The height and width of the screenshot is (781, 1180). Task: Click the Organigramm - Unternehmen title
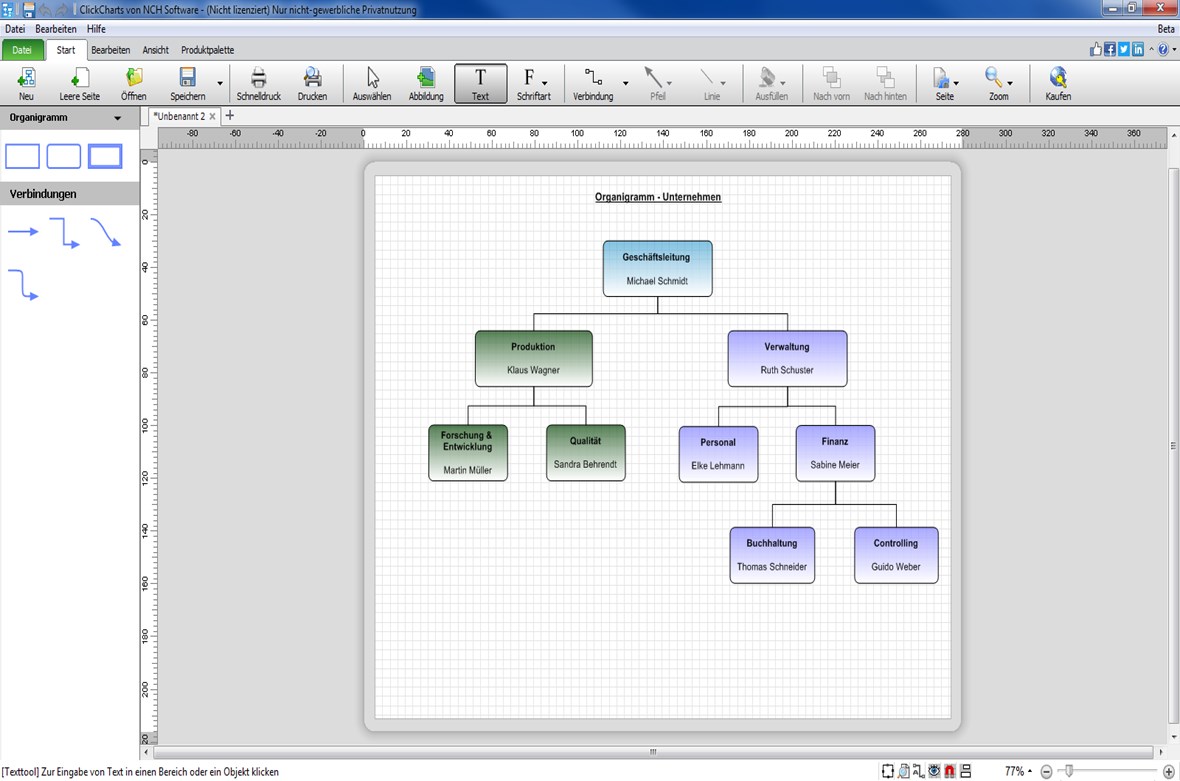point(658,197)
